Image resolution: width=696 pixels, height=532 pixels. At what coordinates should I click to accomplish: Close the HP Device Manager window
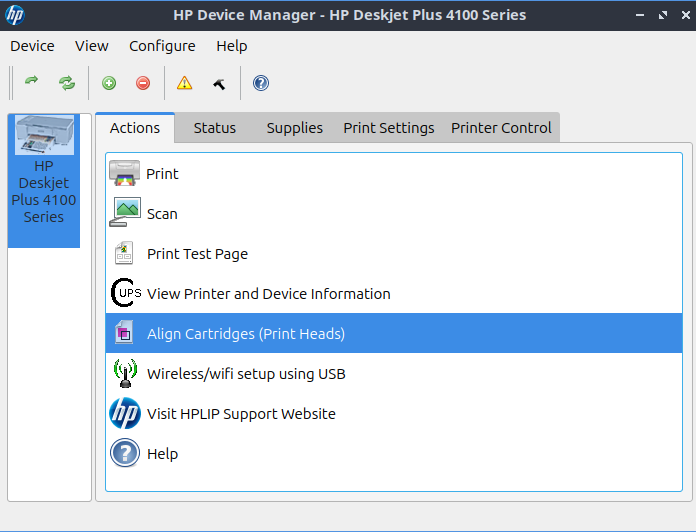(x=685, y=15)
